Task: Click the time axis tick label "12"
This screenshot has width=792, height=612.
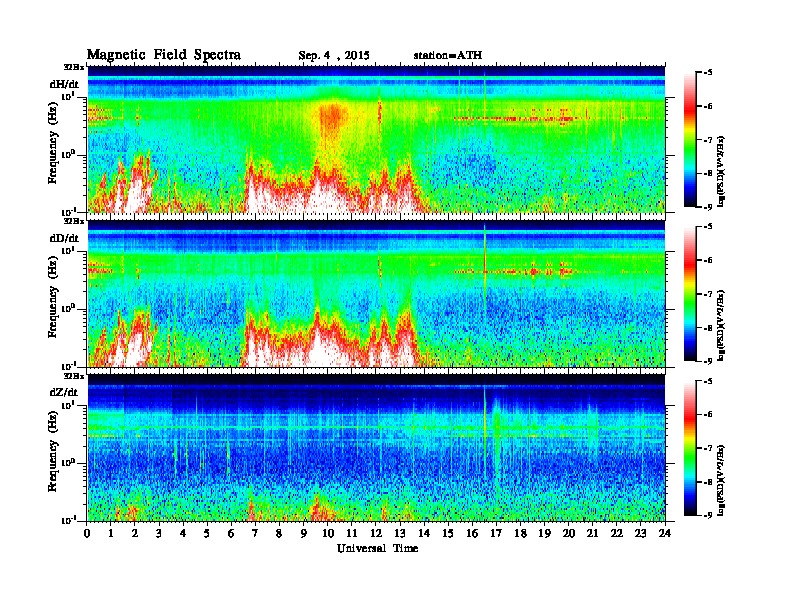Action: pyautogui.click(x=376, y=533)
